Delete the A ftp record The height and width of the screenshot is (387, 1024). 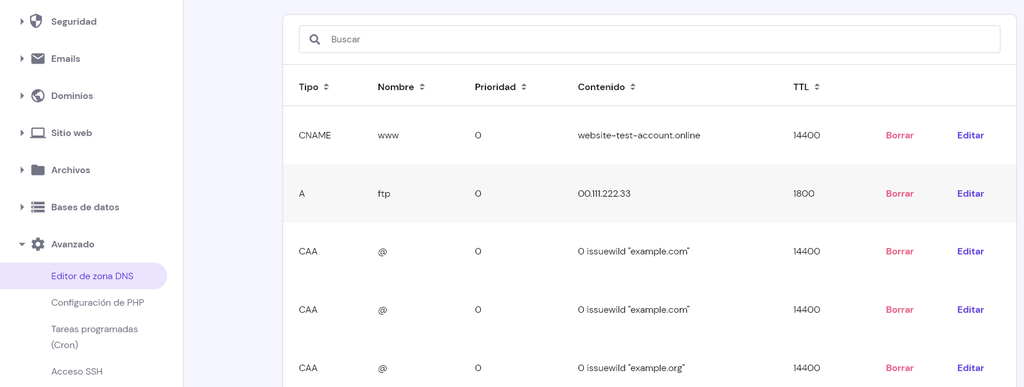point(899,194)
